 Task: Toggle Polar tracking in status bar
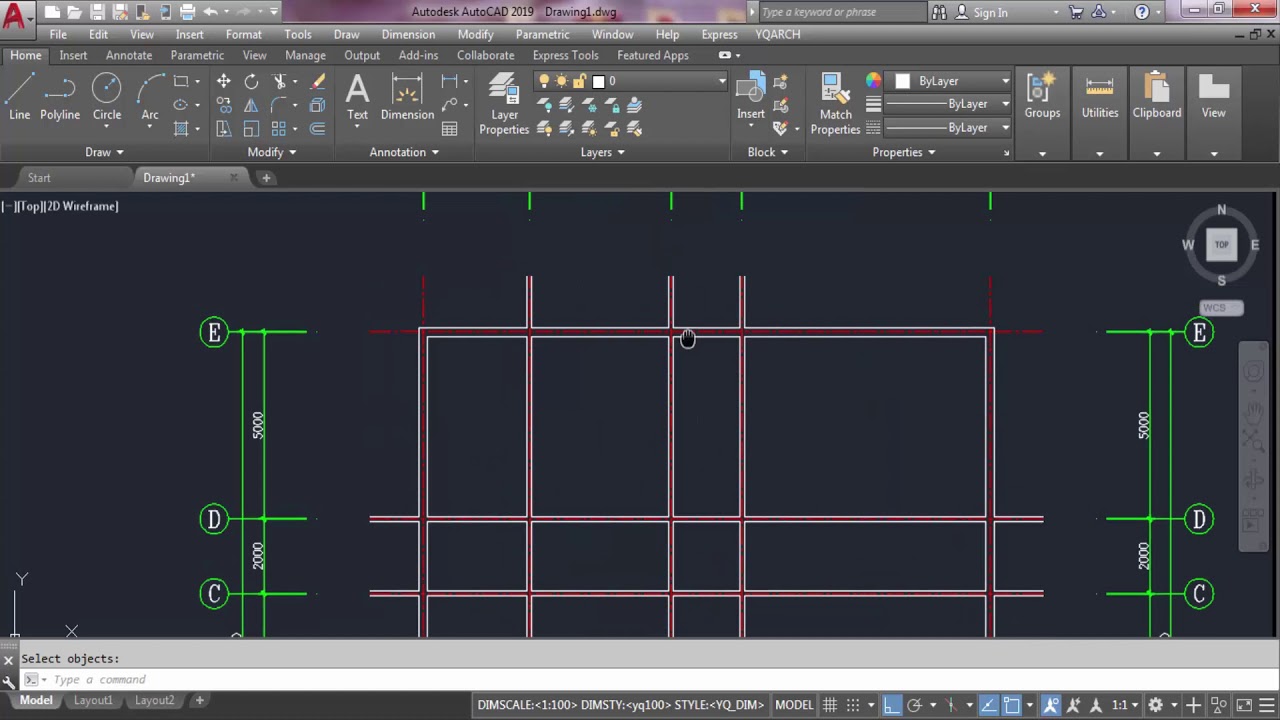(914, 705)
